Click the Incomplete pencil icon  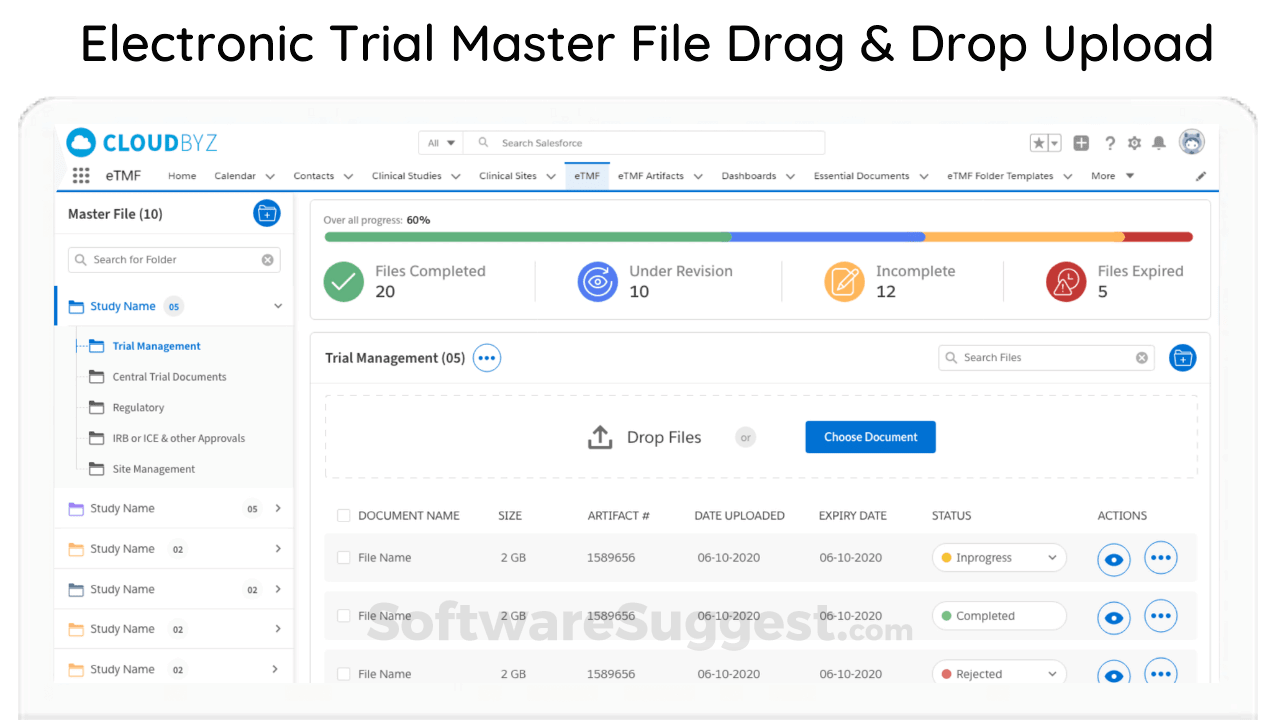coord(845,281)
